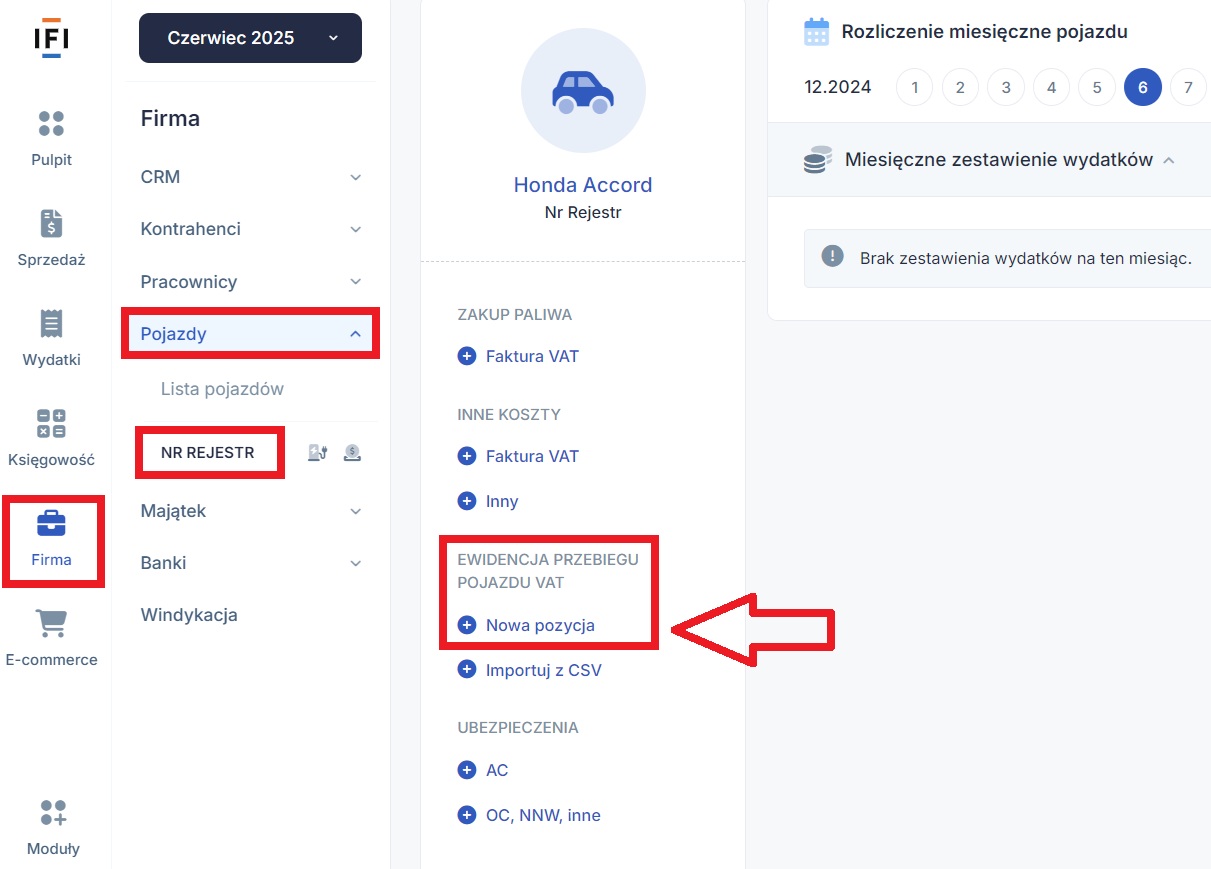Open Moduły icon in sidebar
Image resolution: width=1211 pixels, height=869 pixels.
pos(53,813)
